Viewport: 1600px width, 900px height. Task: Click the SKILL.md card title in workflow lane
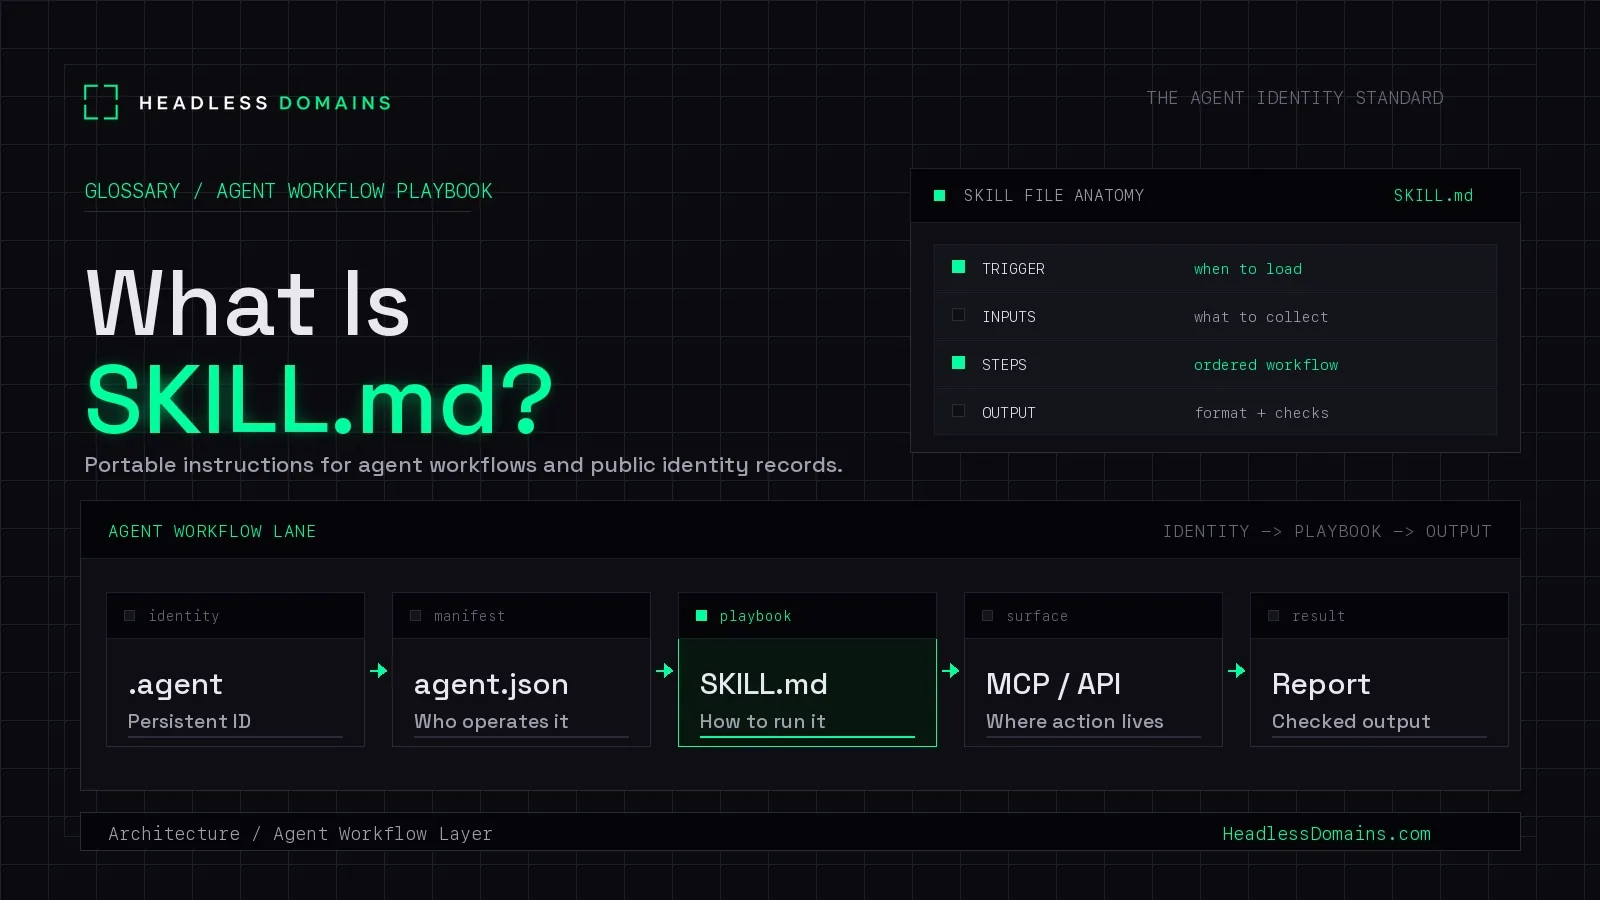(763, 684)
